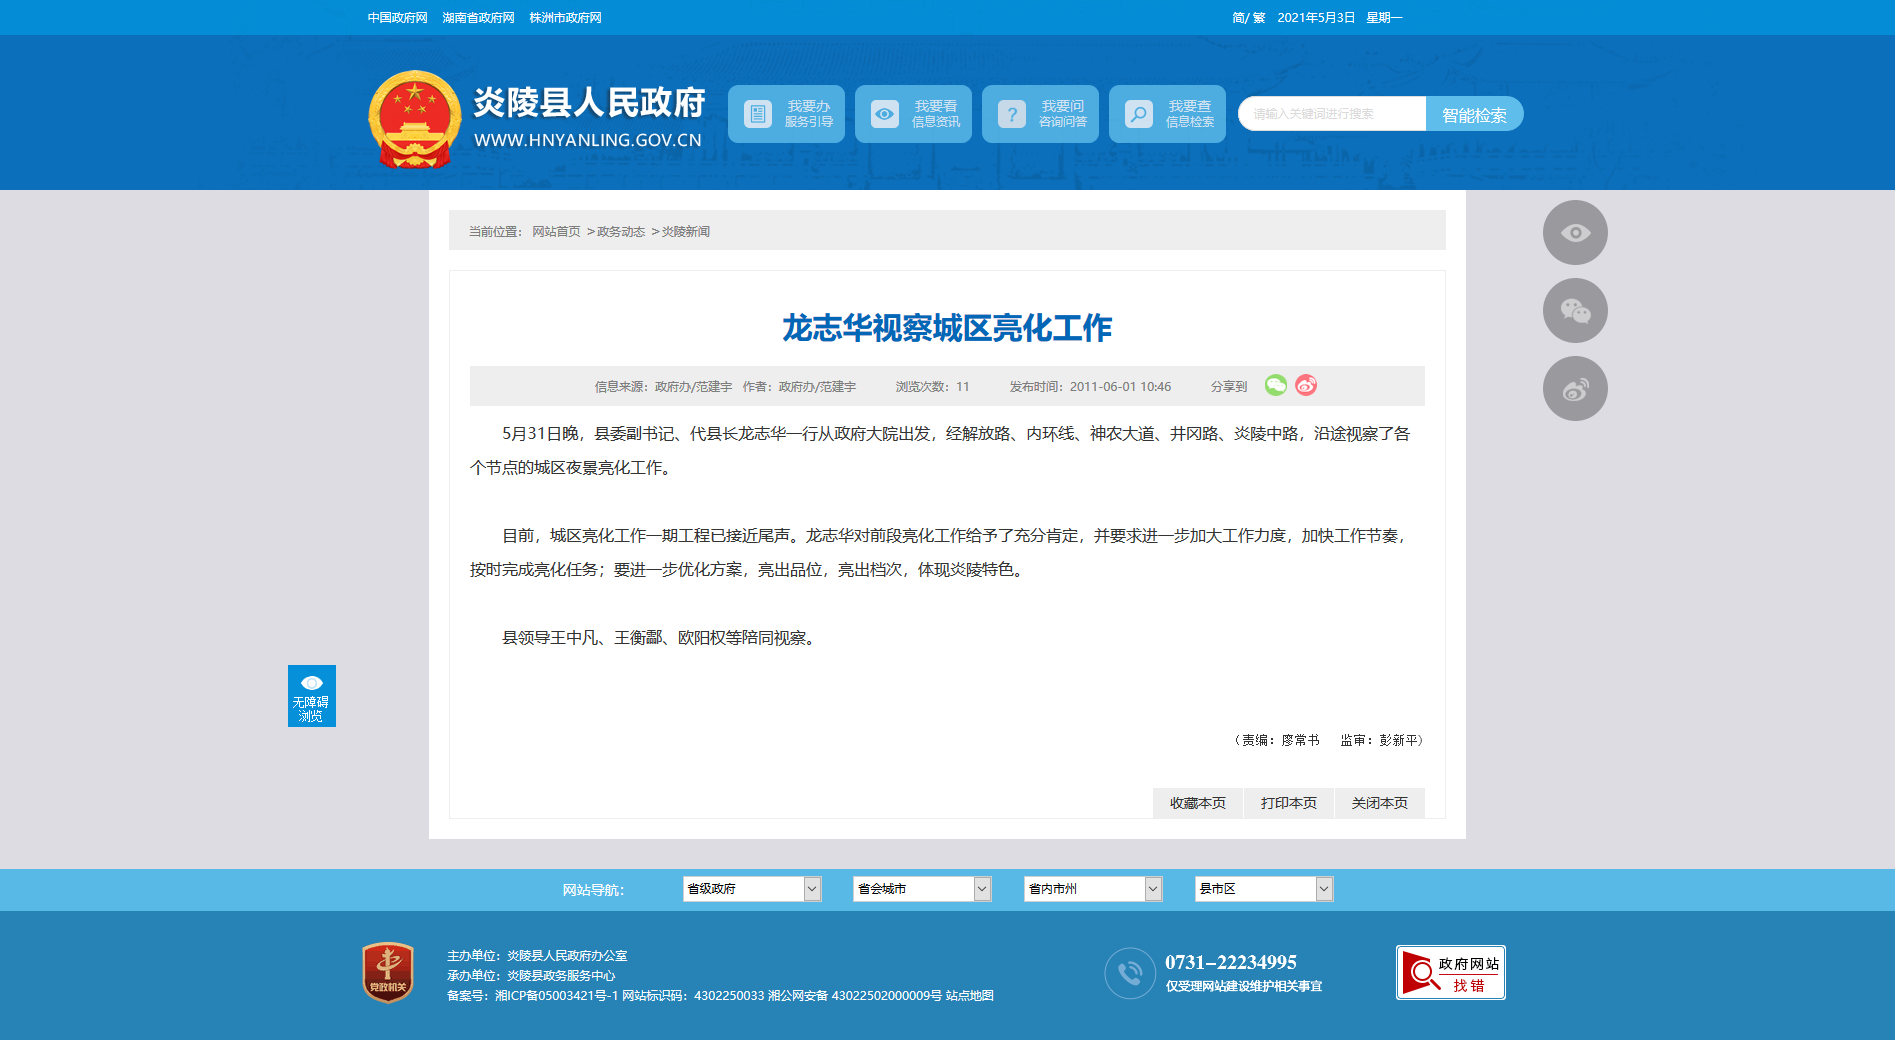Switch between 简/繁 Chinese text
The height and width of the screenshot is (1040, 1895).
(x=1249, y=18)
